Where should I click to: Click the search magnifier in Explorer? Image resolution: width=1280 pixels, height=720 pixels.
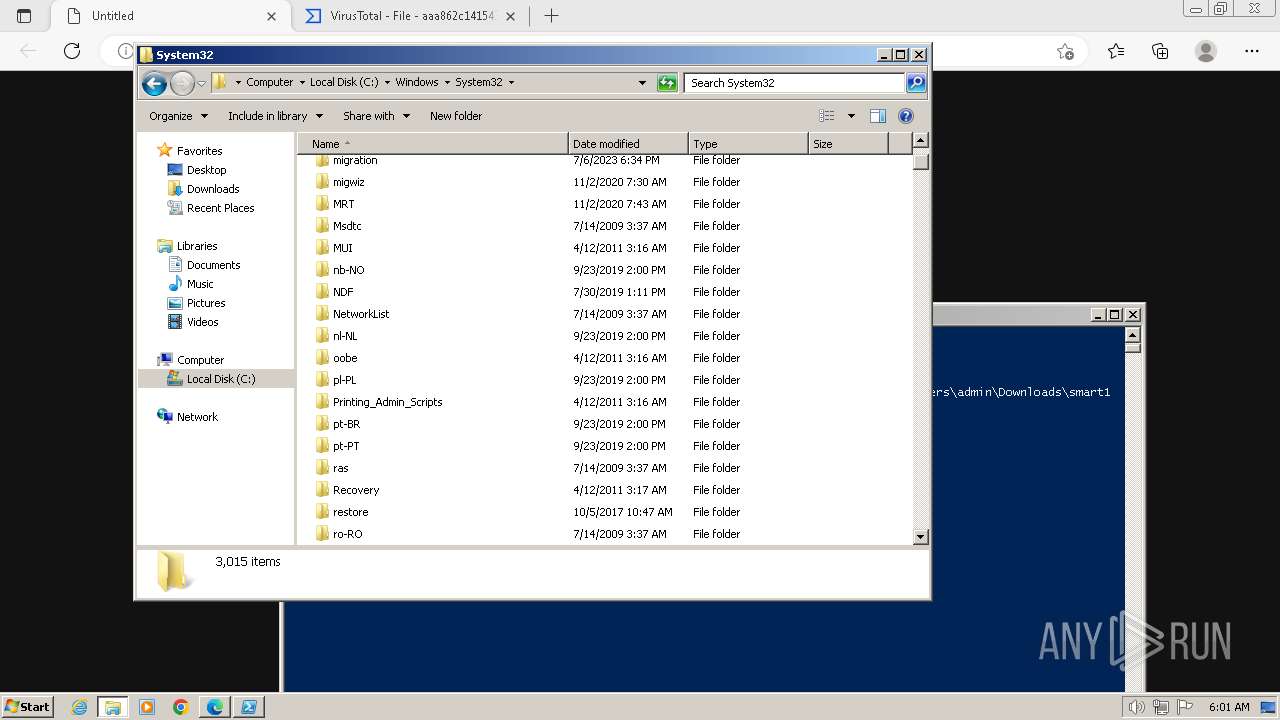tap(916, 83)
